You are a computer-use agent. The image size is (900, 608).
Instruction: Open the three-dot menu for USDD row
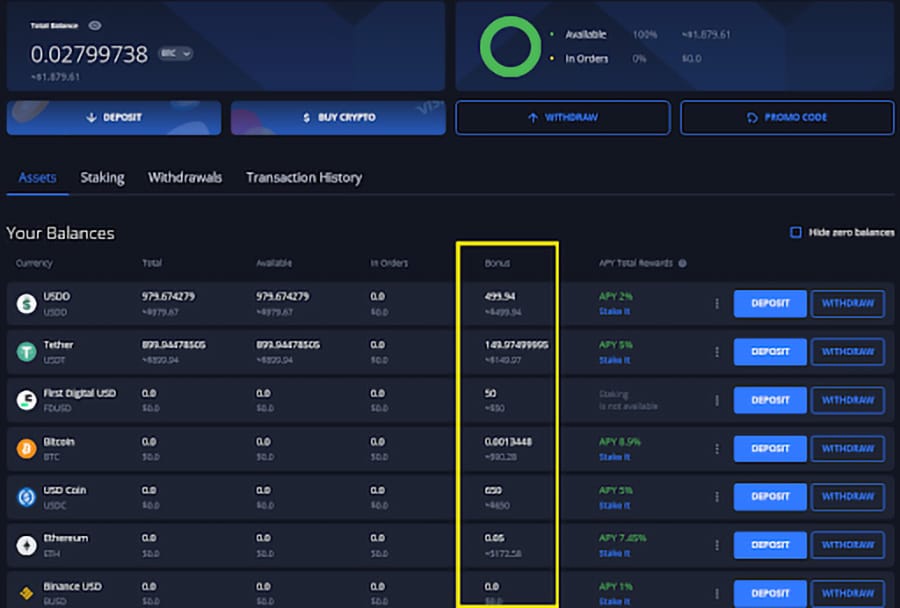point(716,303)
